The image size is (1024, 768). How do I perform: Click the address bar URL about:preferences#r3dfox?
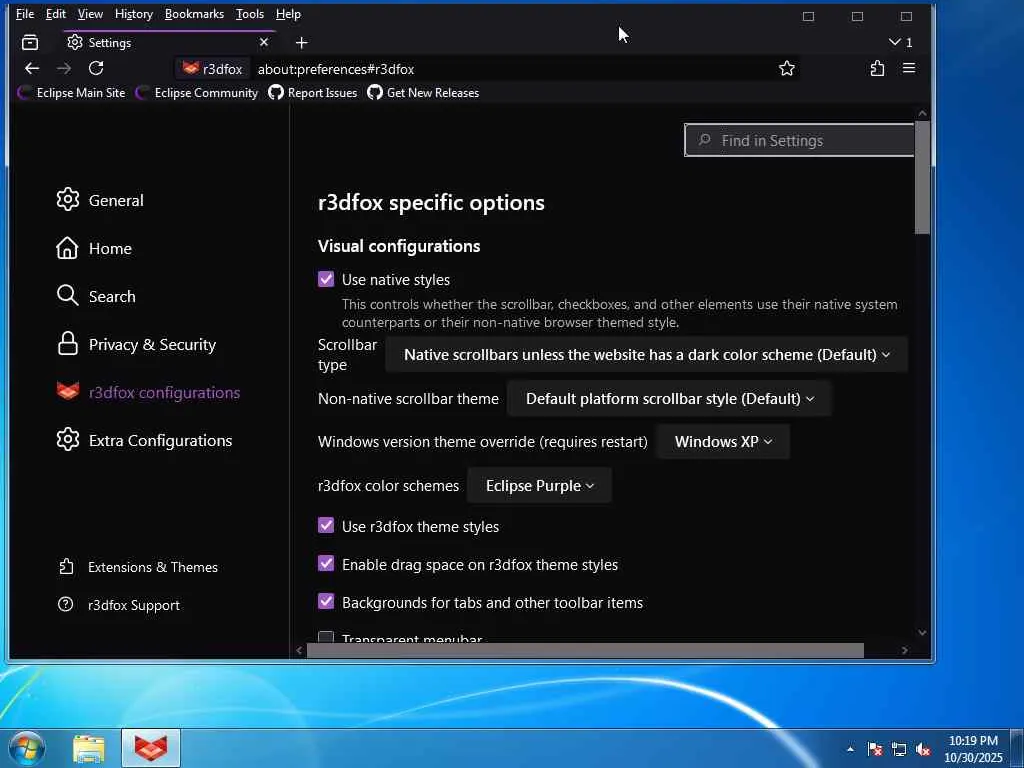(336, 69)
